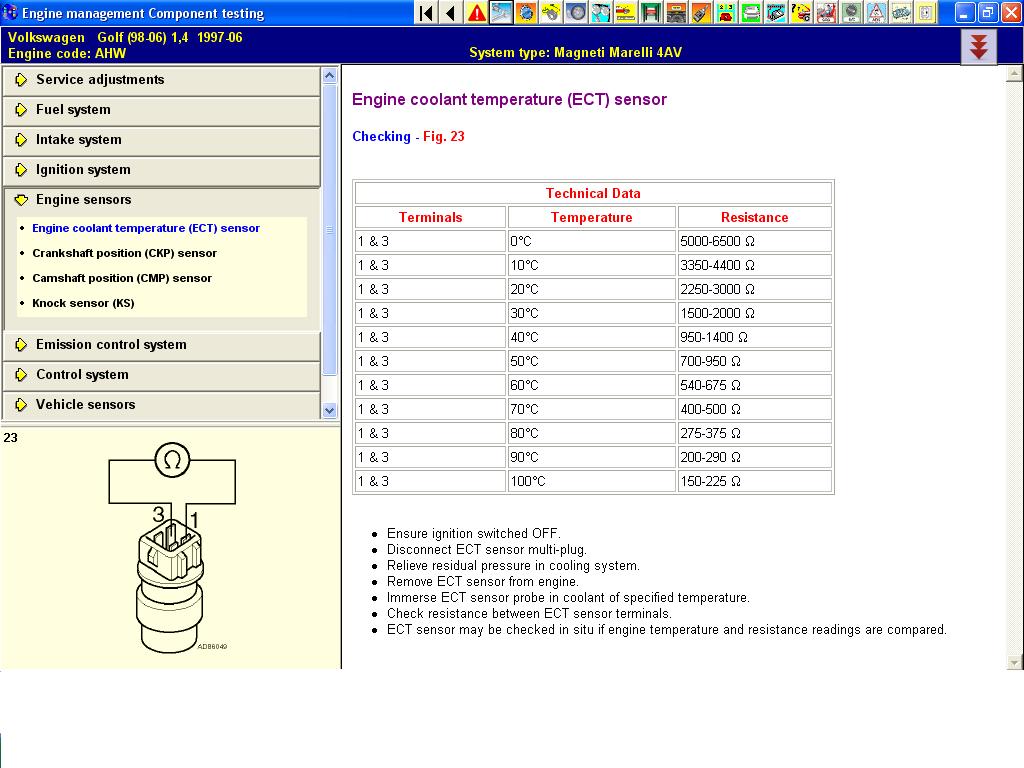Open the A/C air conditioning icon
Screen dimensions: 1024x768
[x=851, y=13]
